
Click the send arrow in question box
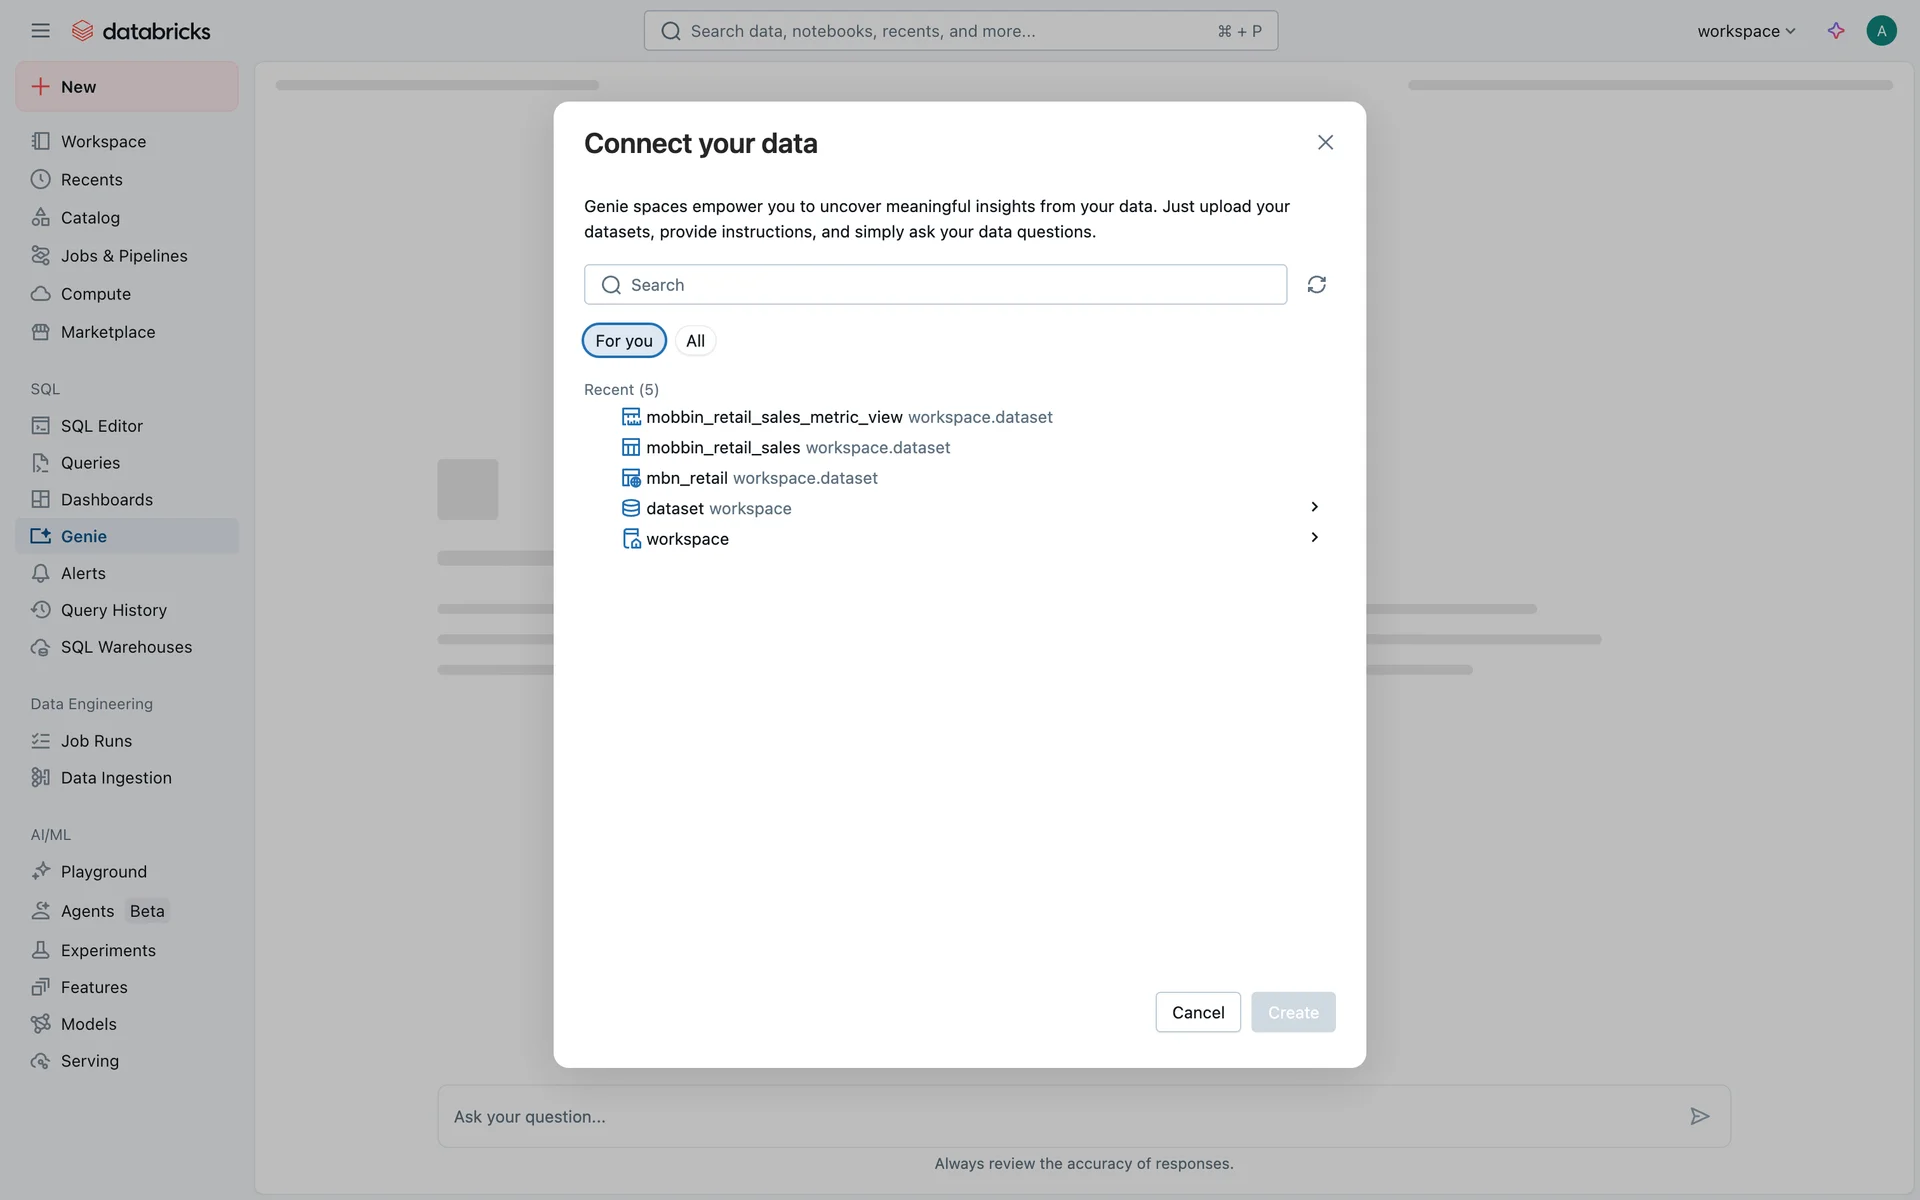click(x=1699, y=1116)
